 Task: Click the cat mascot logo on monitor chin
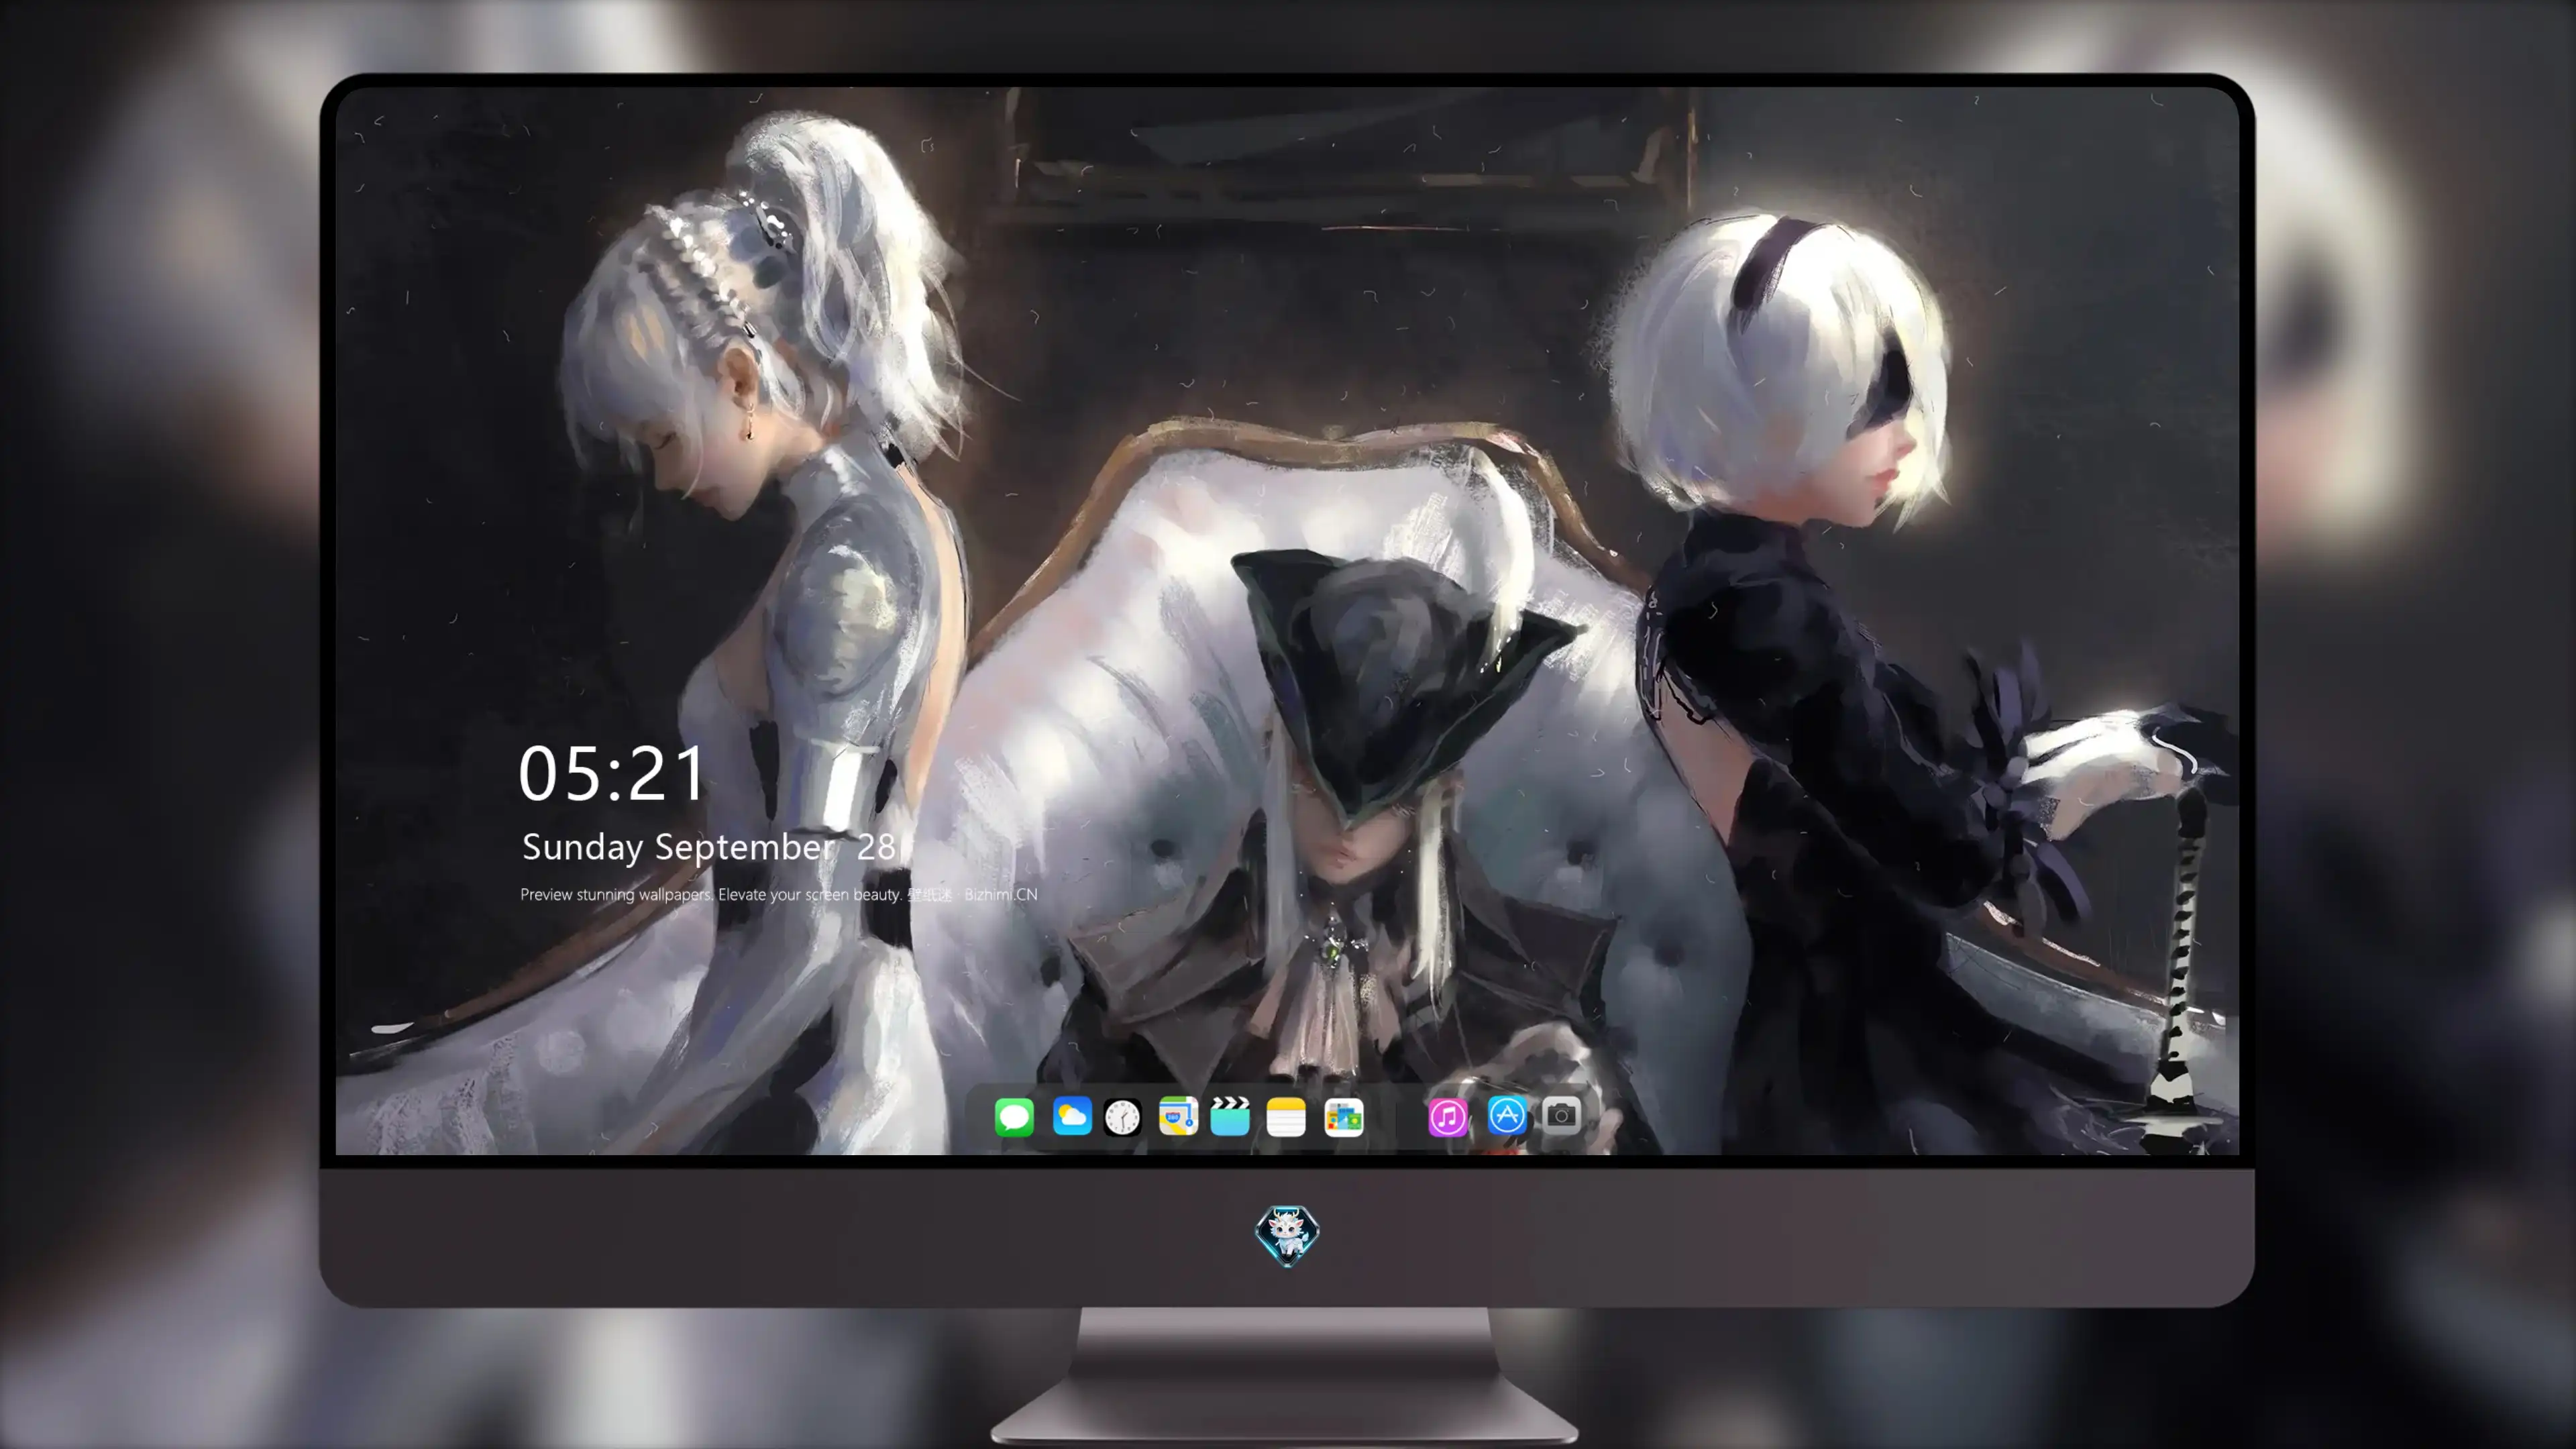[1287, 1235]
